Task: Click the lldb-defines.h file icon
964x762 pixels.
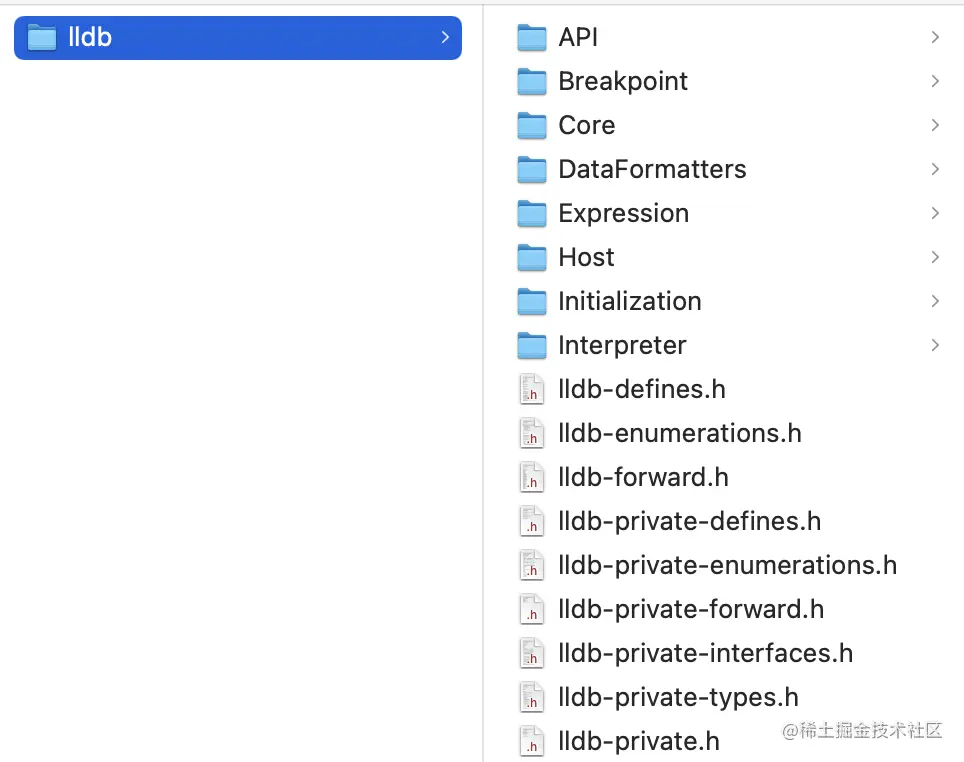Action: [x=532, y=389]
